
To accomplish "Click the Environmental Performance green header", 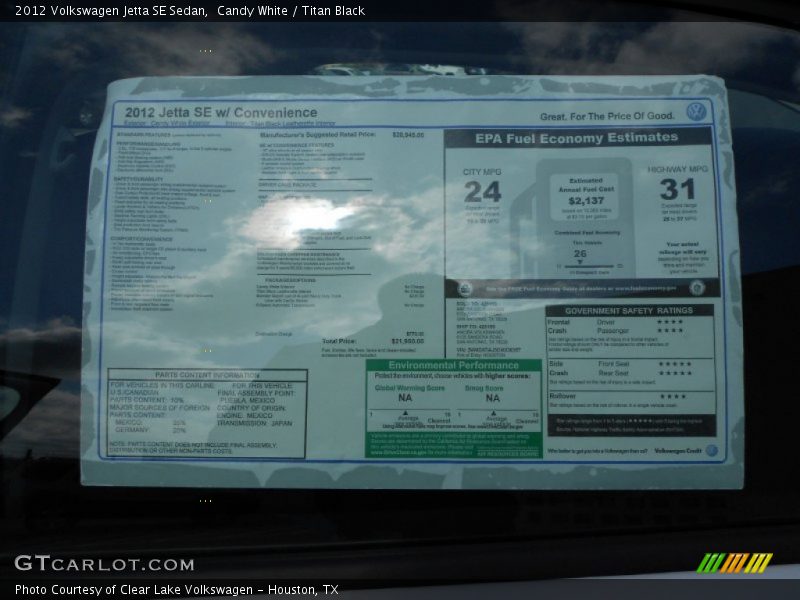I will coord(453,366).
